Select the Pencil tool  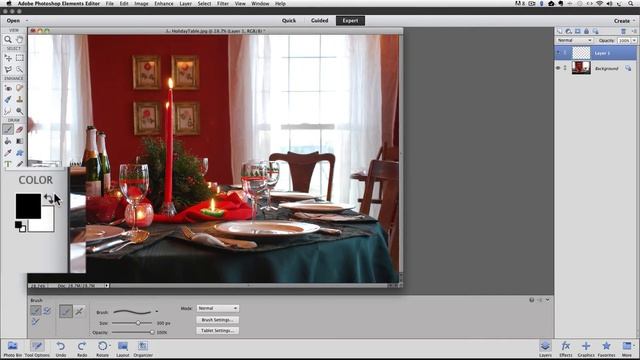tap(20, 164)
